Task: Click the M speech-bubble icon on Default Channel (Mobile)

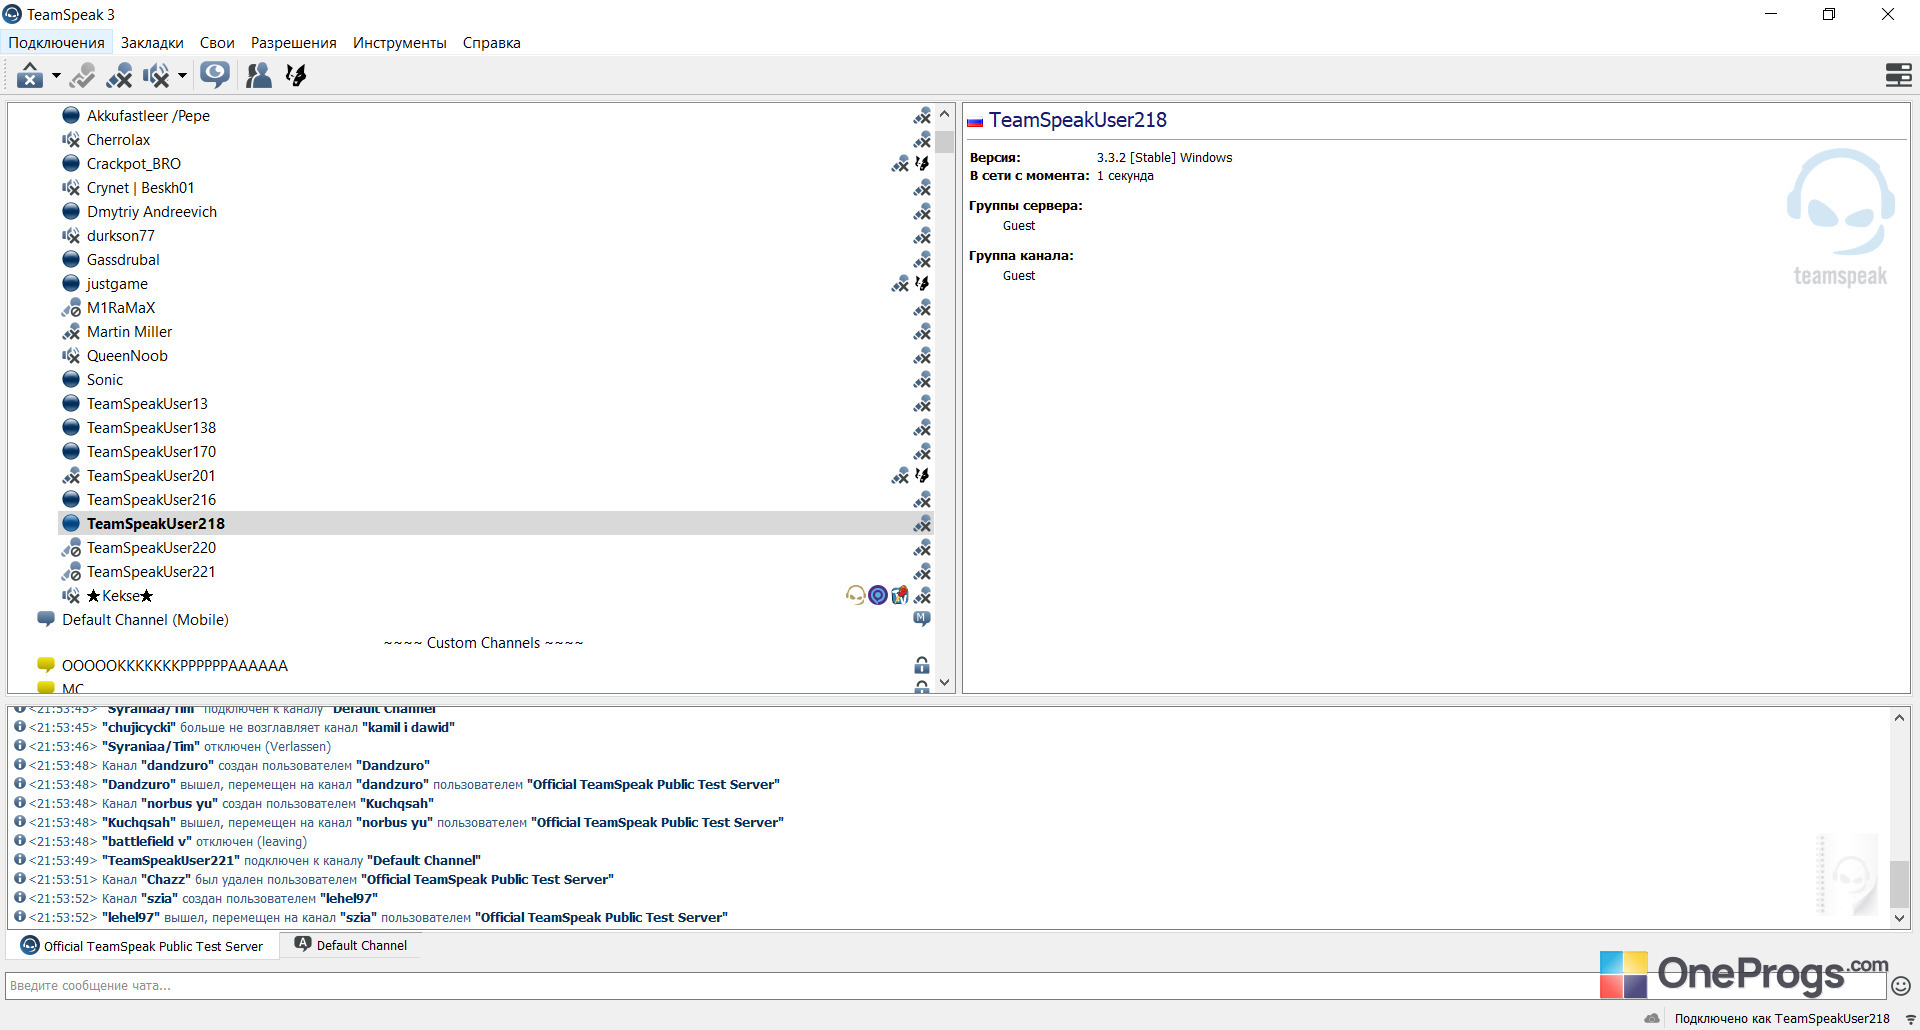Action: tap(922, 619)
